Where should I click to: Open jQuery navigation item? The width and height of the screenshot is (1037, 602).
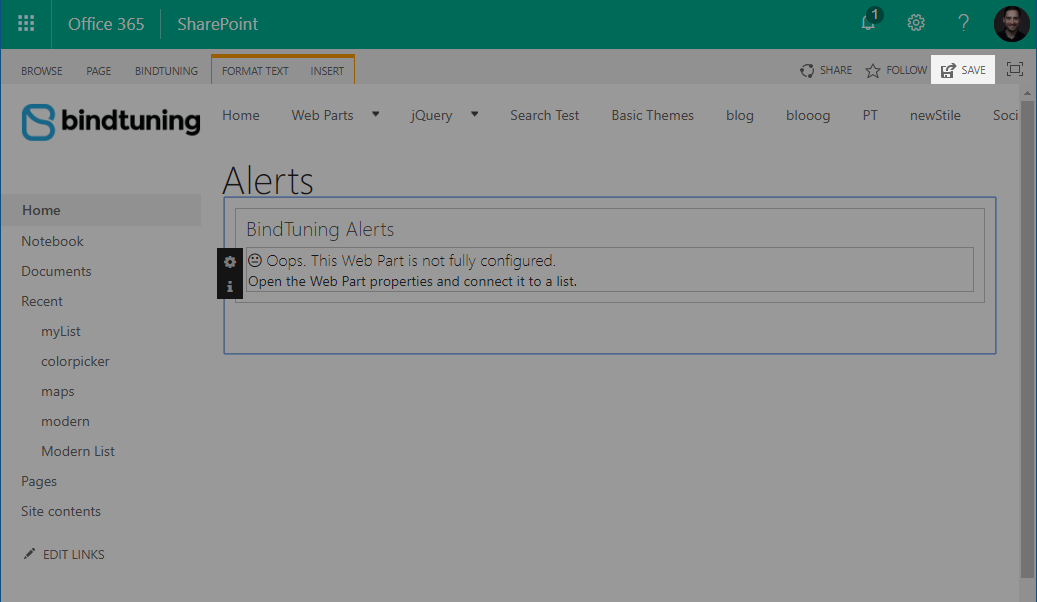tap(431, 115)
